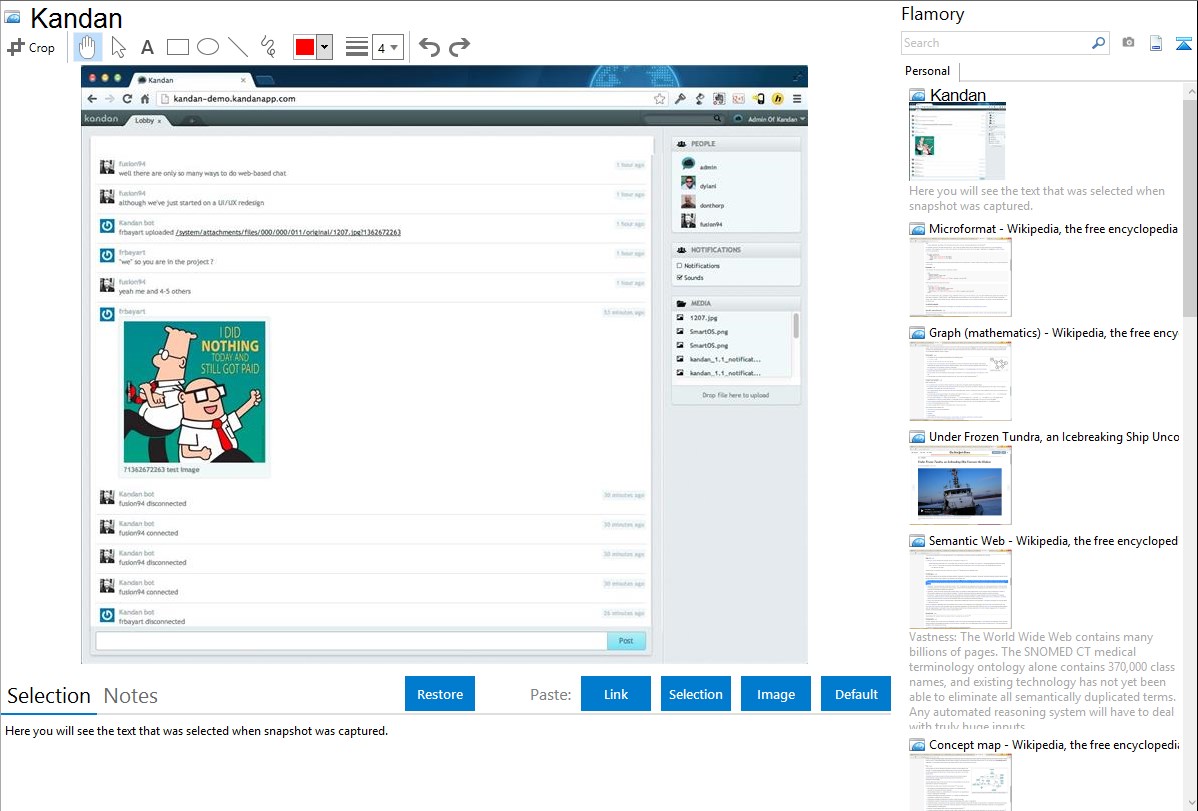Click the browser reload icon in the snapshot
The height and width of the screenshot is (811, 1198).
[127, 99]
